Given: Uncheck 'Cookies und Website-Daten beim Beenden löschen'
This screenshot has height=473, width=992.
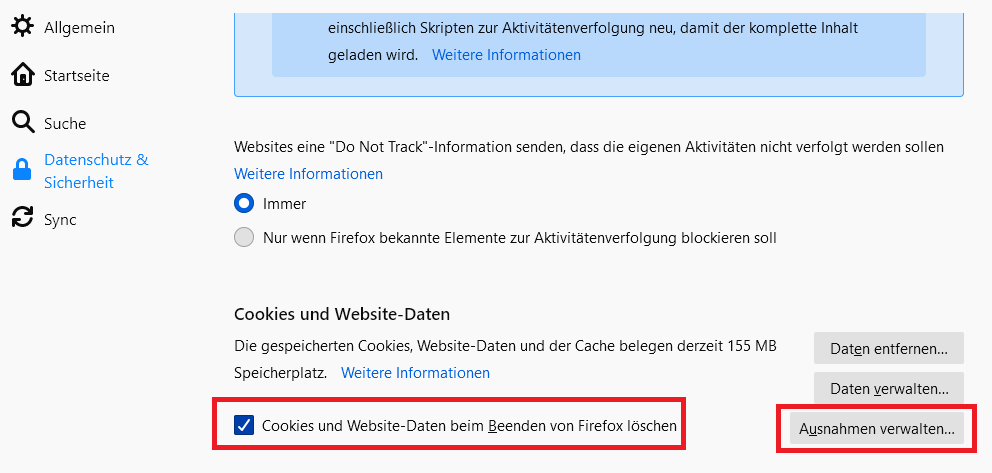Looking at the screenshot, I should 244,426.
